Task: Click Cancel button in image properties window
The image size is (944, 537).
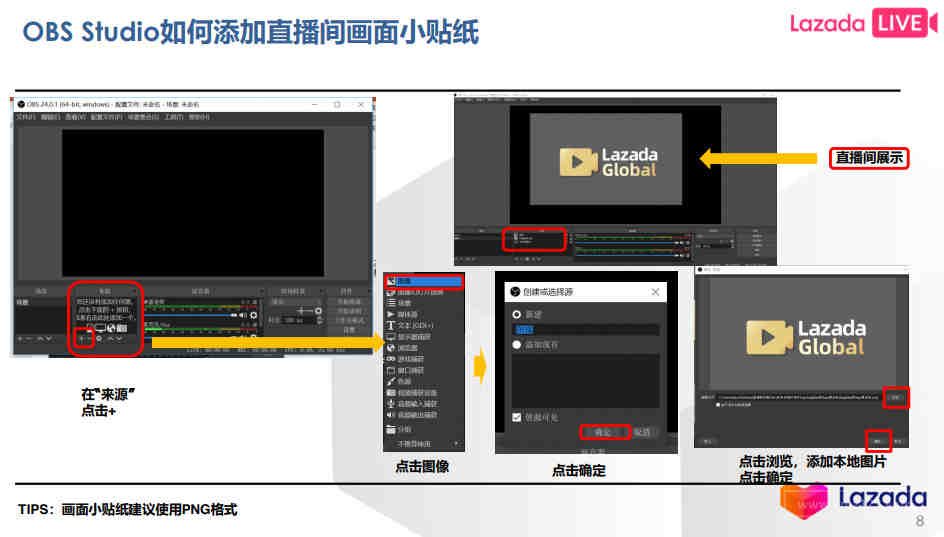Action: 898,442
